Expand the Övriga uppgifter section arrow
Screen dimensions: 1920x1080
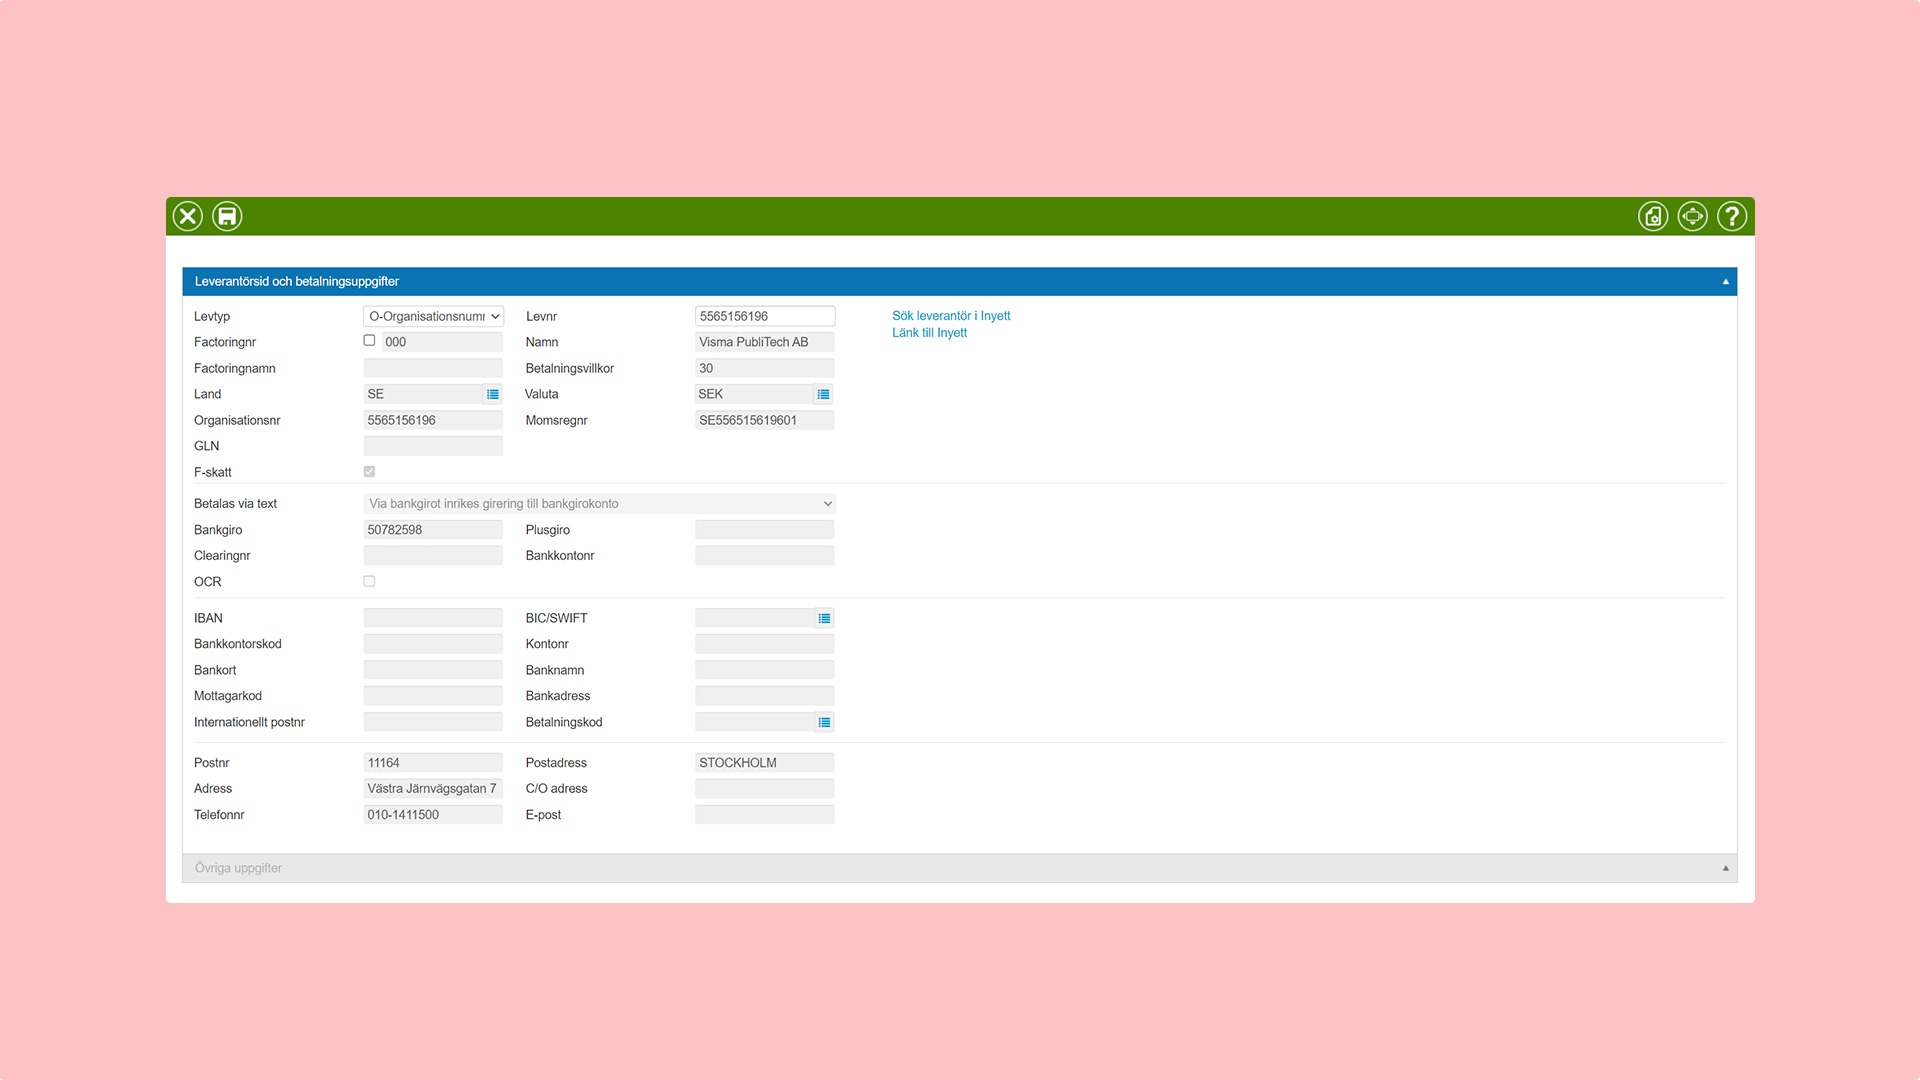1725,868
